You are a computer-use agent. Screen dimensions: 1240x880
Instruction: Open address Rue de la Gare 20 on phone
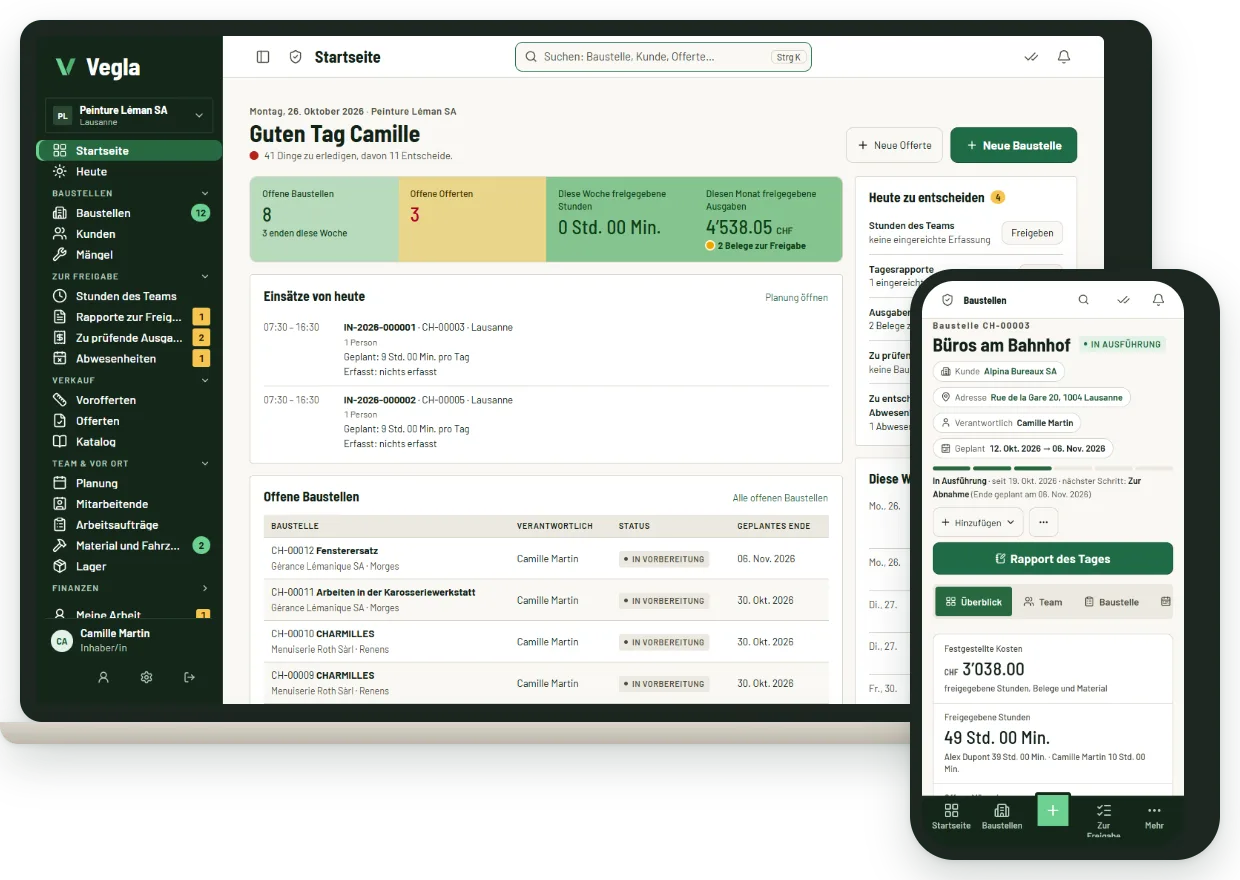[1056, 397]
